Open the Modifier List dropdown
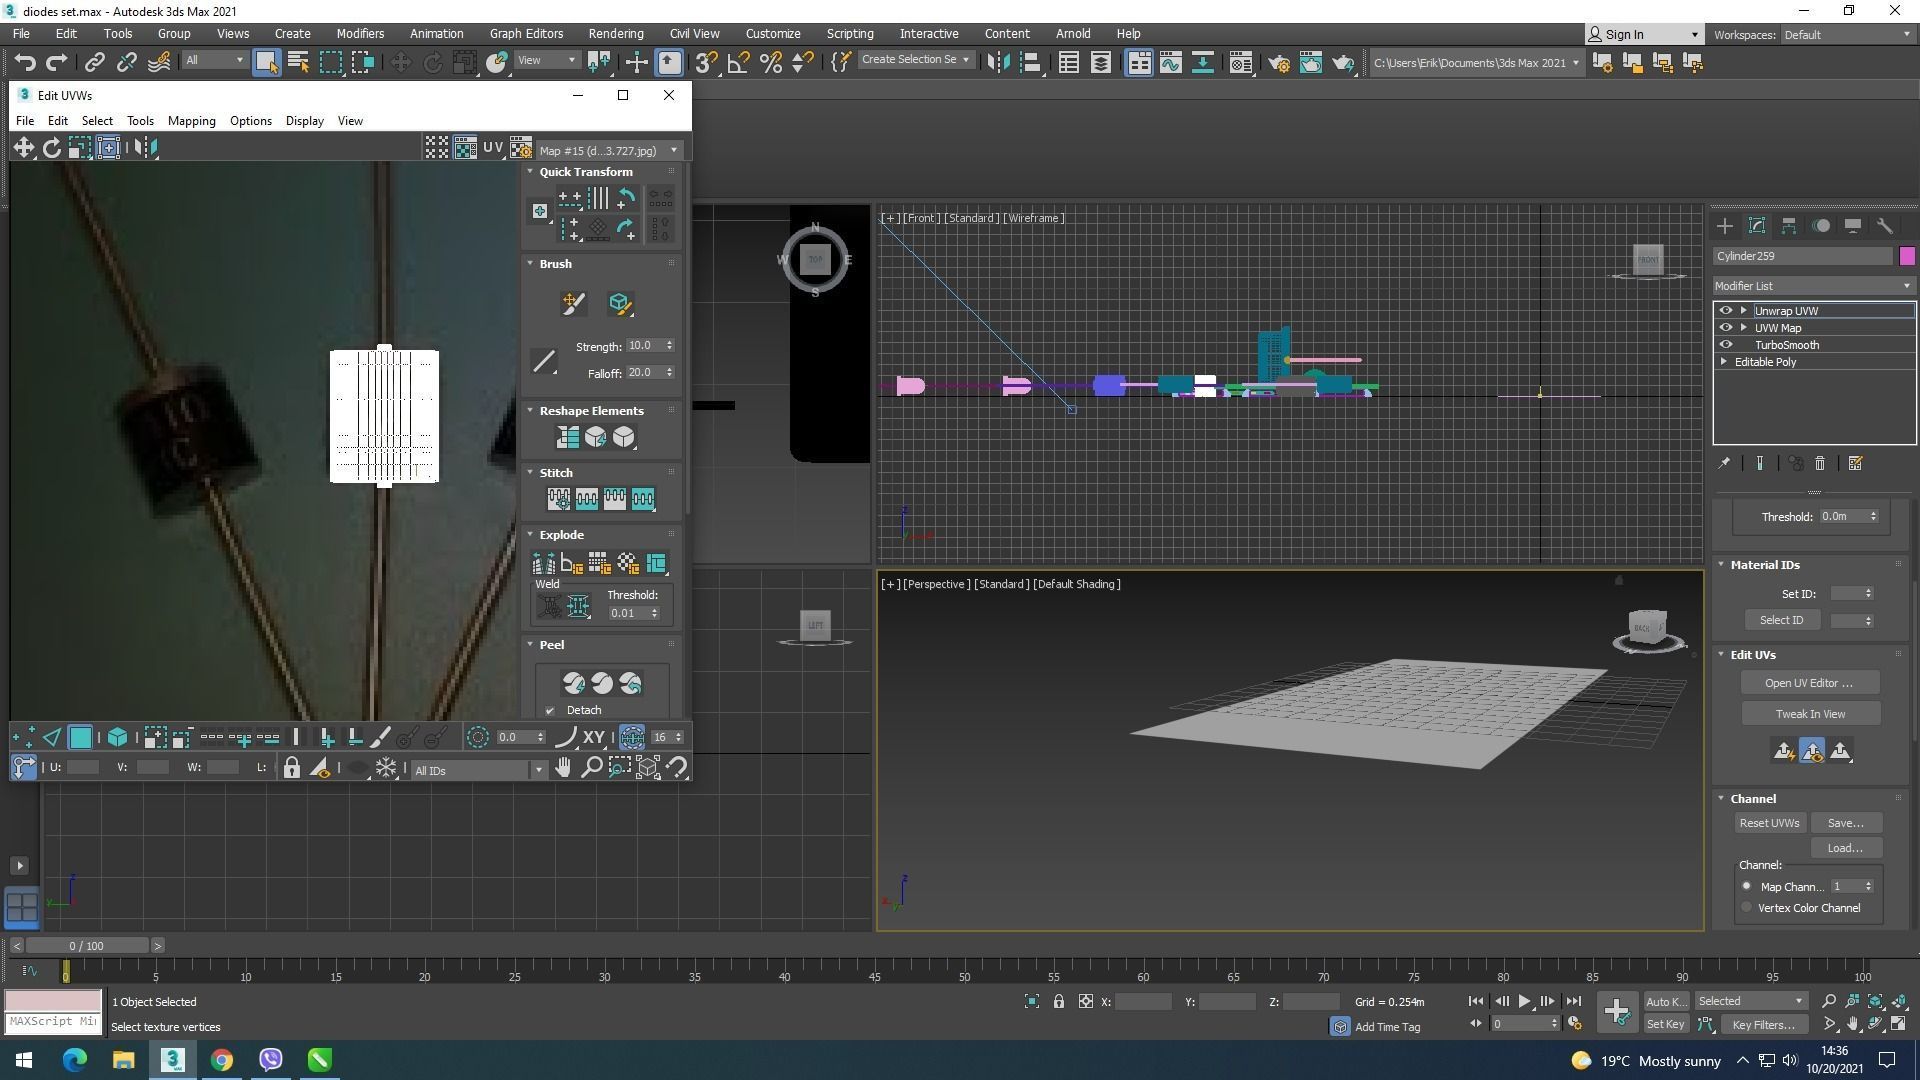This screenshot has height=1080, width=1920. tap(1813, 286)
